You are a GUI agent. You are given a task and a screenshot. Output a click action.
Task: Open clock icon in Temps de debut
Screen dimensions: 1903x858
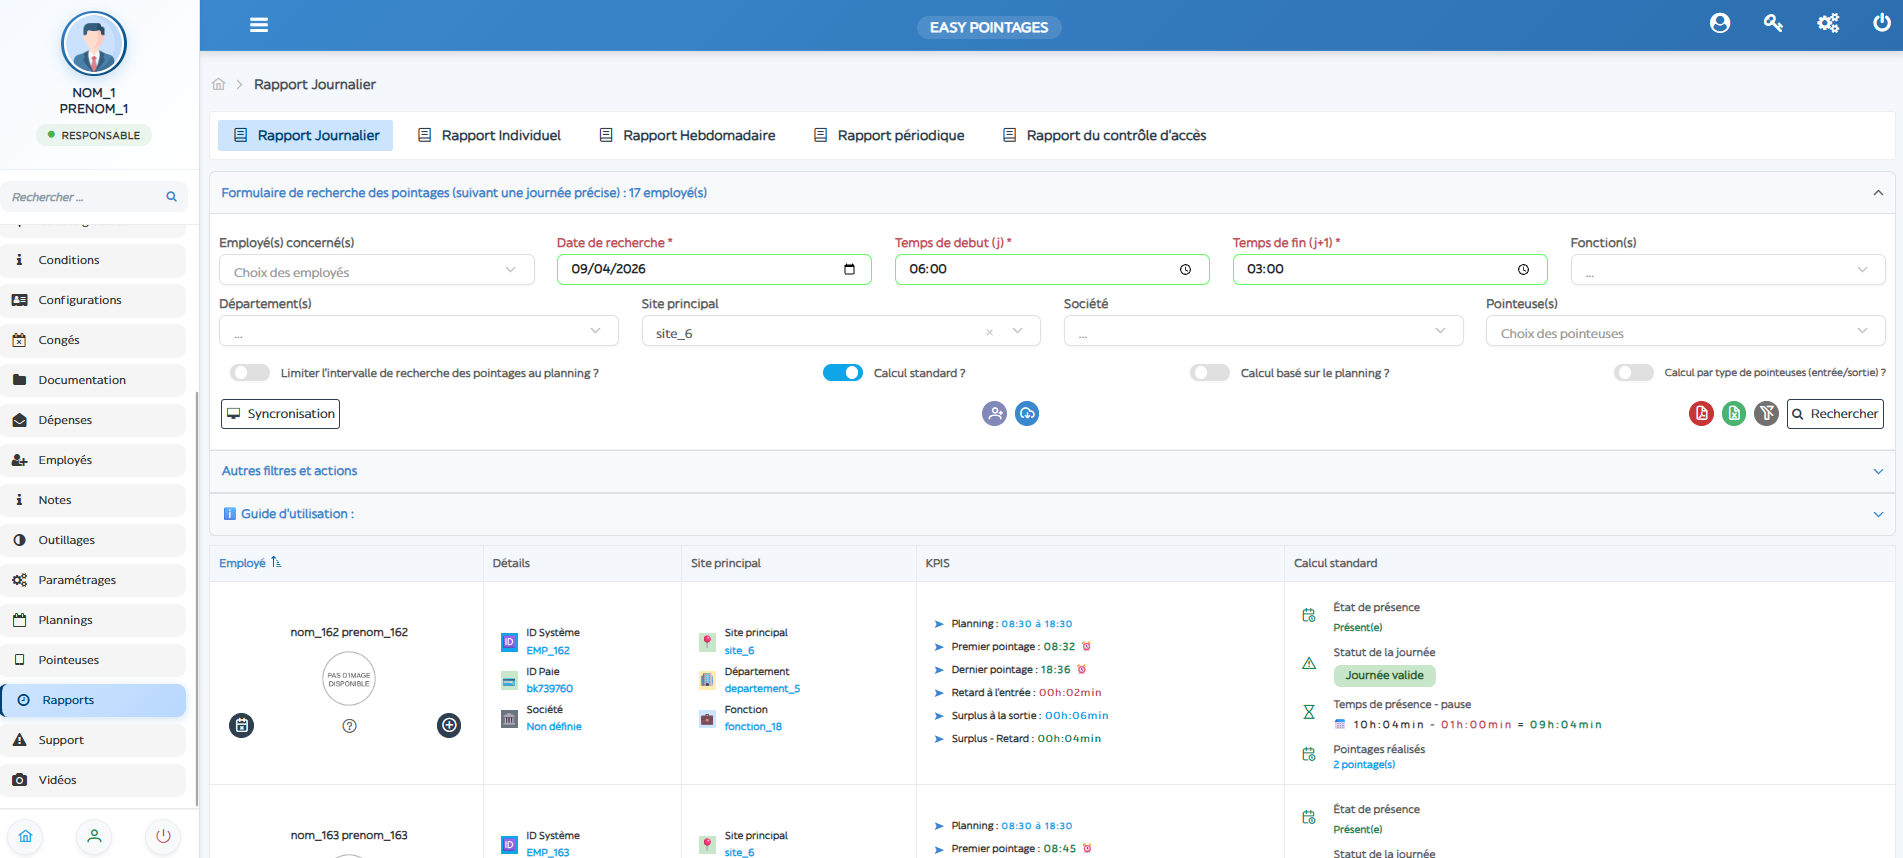tap(1185, 269)
